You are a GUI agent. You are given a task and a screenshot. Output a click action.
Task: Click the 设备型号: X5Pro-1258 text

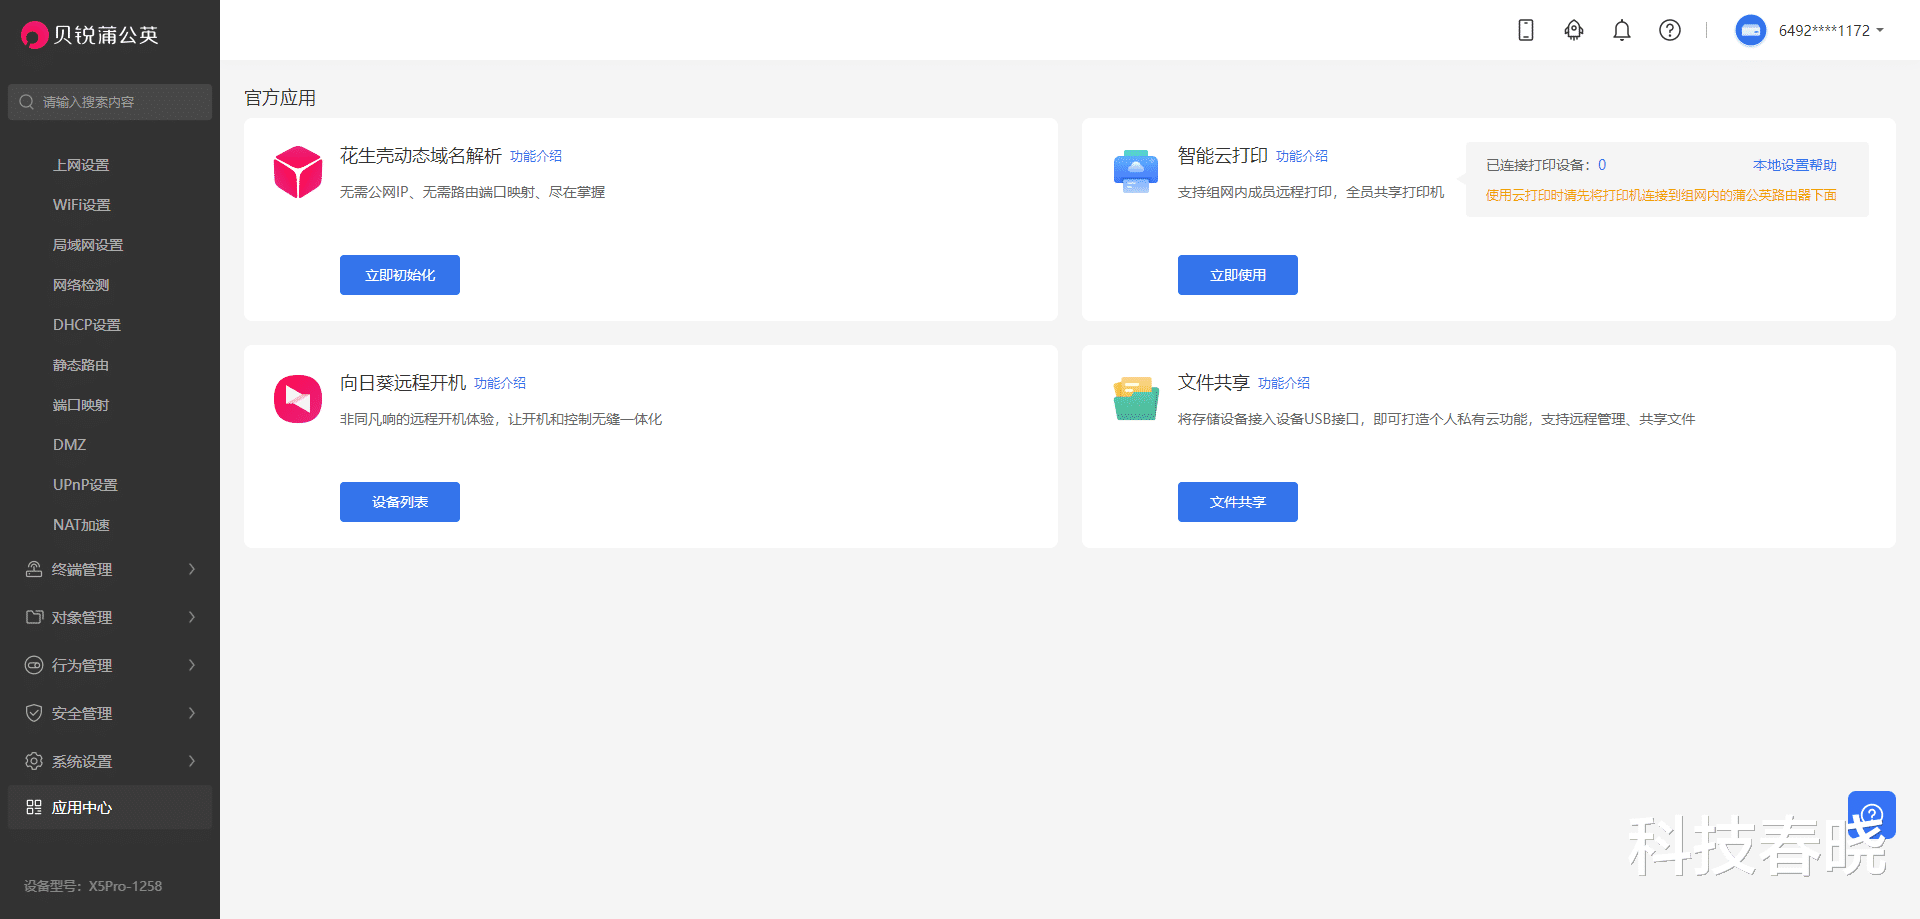click(x=93, y=886)
